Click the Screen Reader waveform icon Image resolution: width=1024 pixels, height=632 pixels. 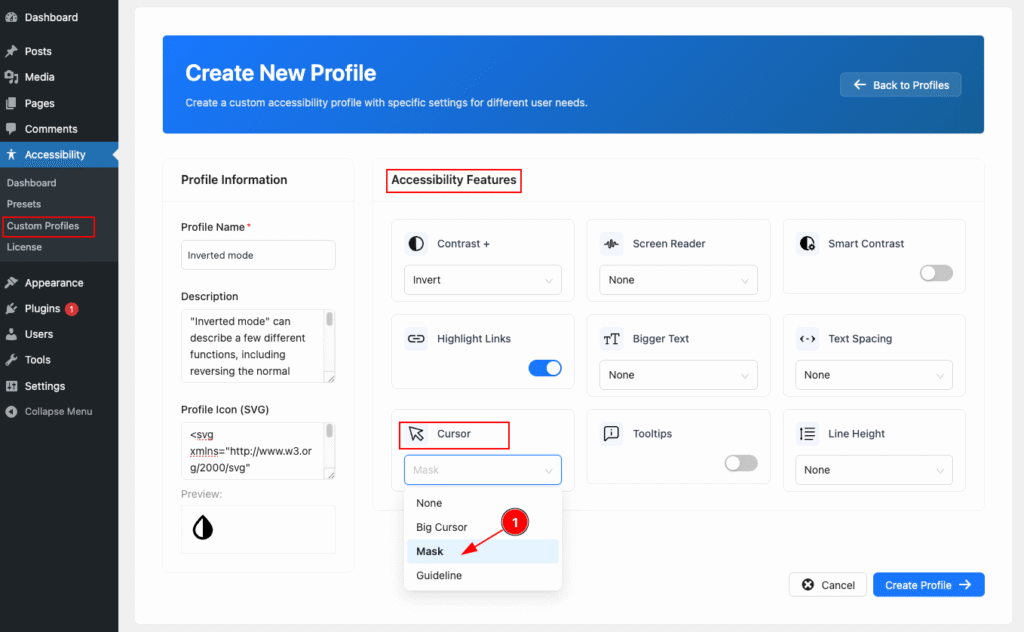point(611,244)
